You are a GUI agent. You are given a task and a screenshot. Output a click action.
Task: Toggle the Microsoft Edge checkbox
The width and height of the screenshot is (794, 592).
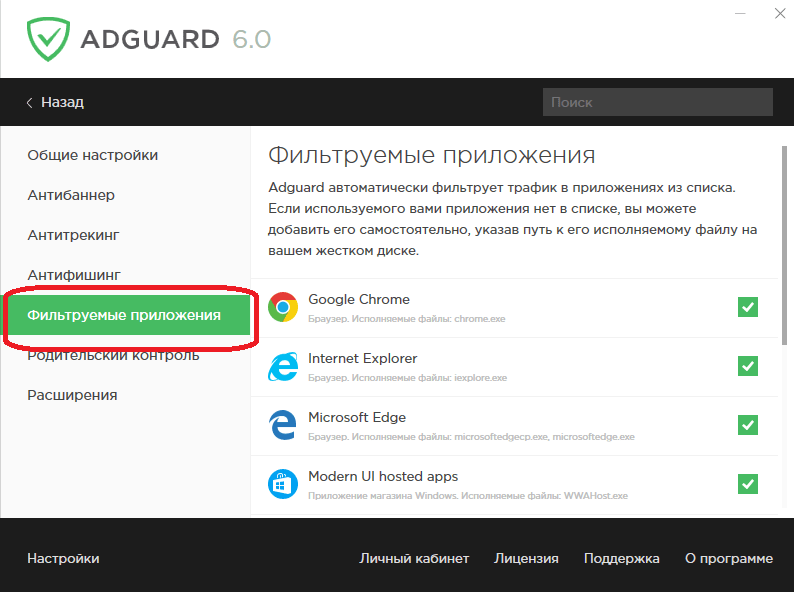pyautogui.click(x=748, y=425)
